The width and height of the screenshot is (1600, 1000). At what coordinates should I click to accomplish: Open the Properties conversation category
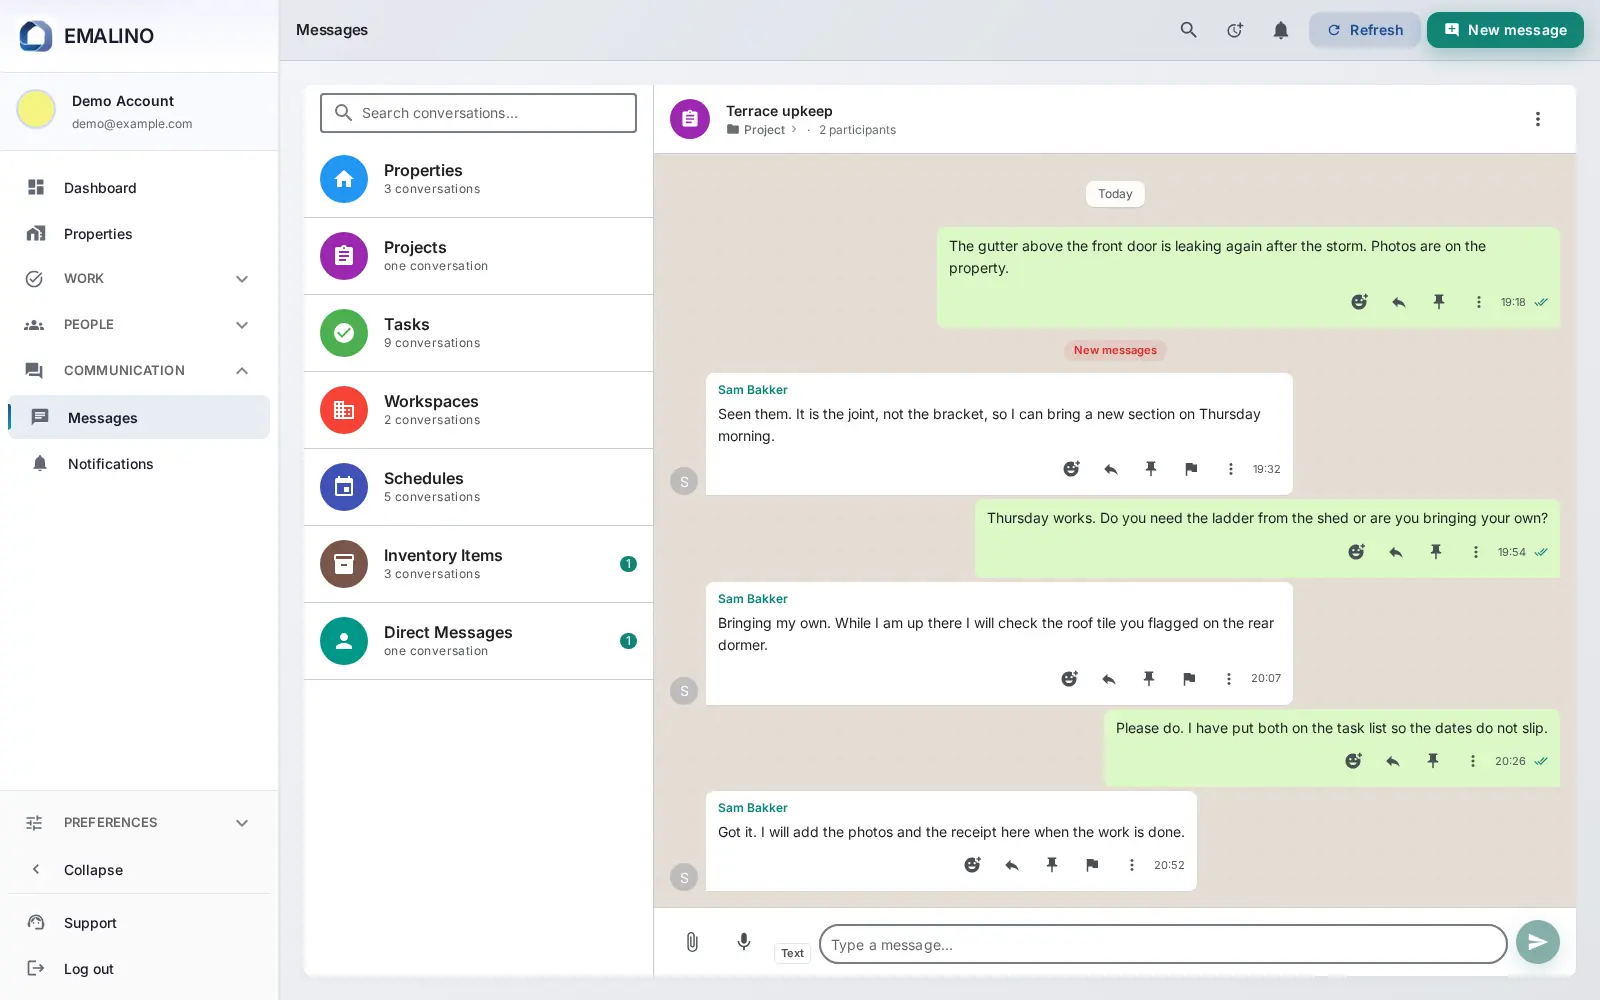point(478,179)
